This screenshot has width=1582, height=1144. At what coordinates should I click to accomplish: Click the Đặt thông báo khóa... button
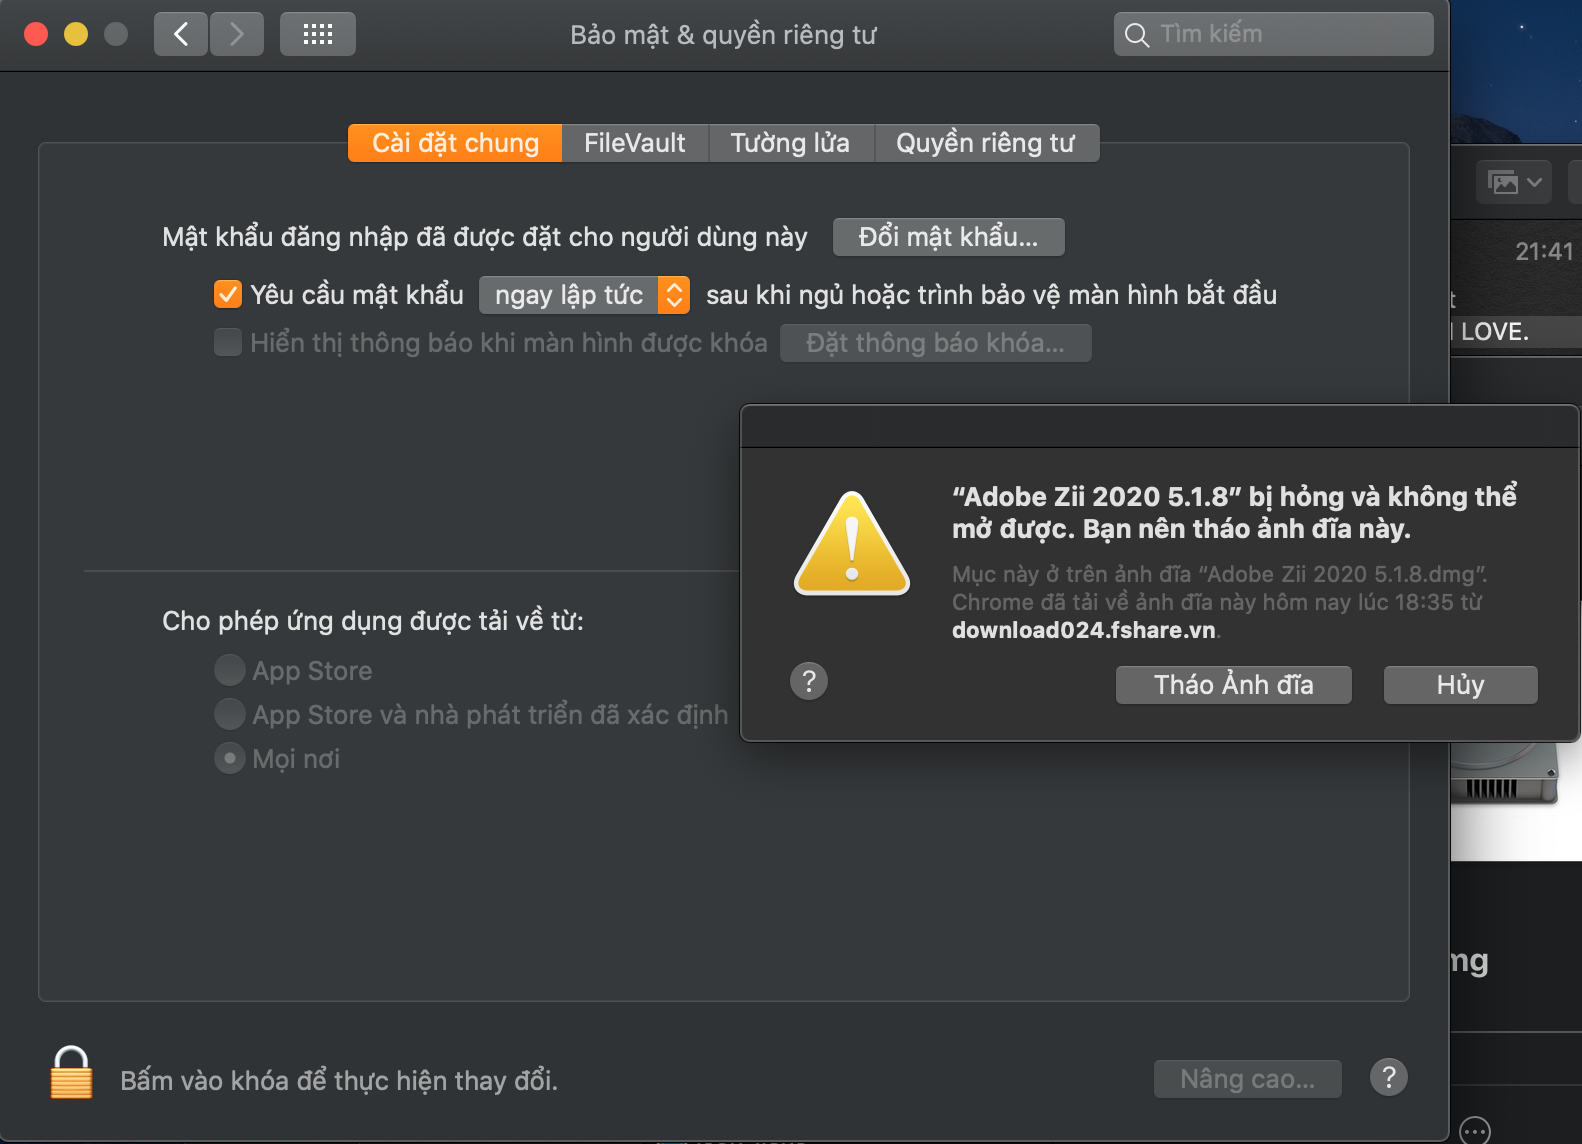(935, 343)
